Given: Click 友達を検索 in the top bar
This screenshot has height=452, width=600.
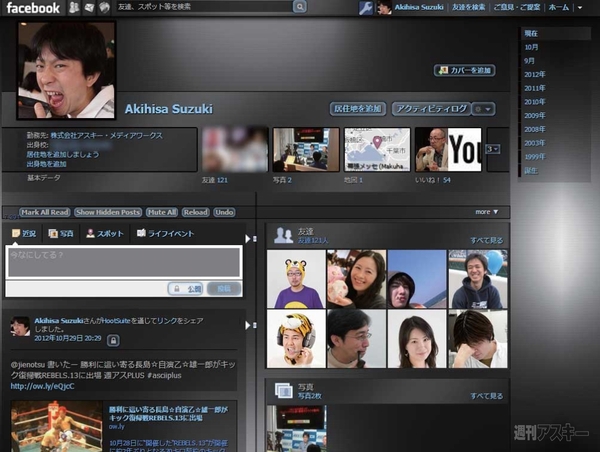Looking at the screenshot, I should click(468, 7).
